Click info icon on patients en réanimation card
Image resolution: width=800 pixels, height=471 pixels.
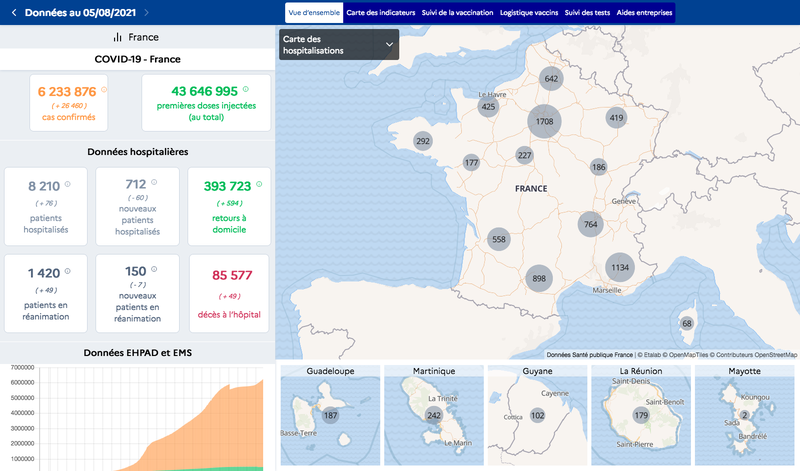point(69,271)
